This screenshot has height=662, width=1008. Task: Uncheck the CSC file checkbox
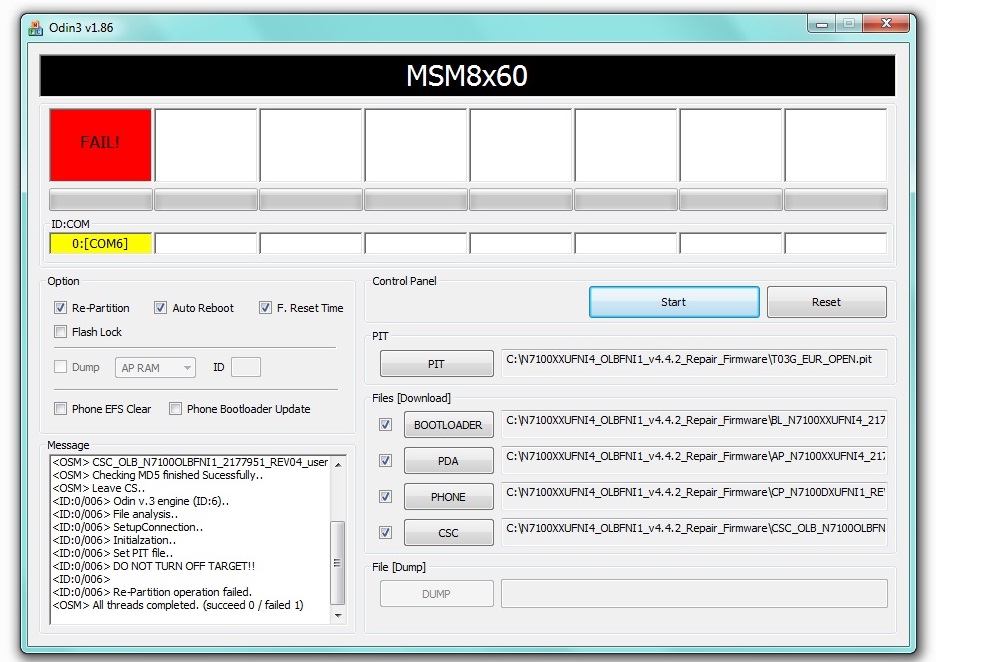(x=386, y=533)
